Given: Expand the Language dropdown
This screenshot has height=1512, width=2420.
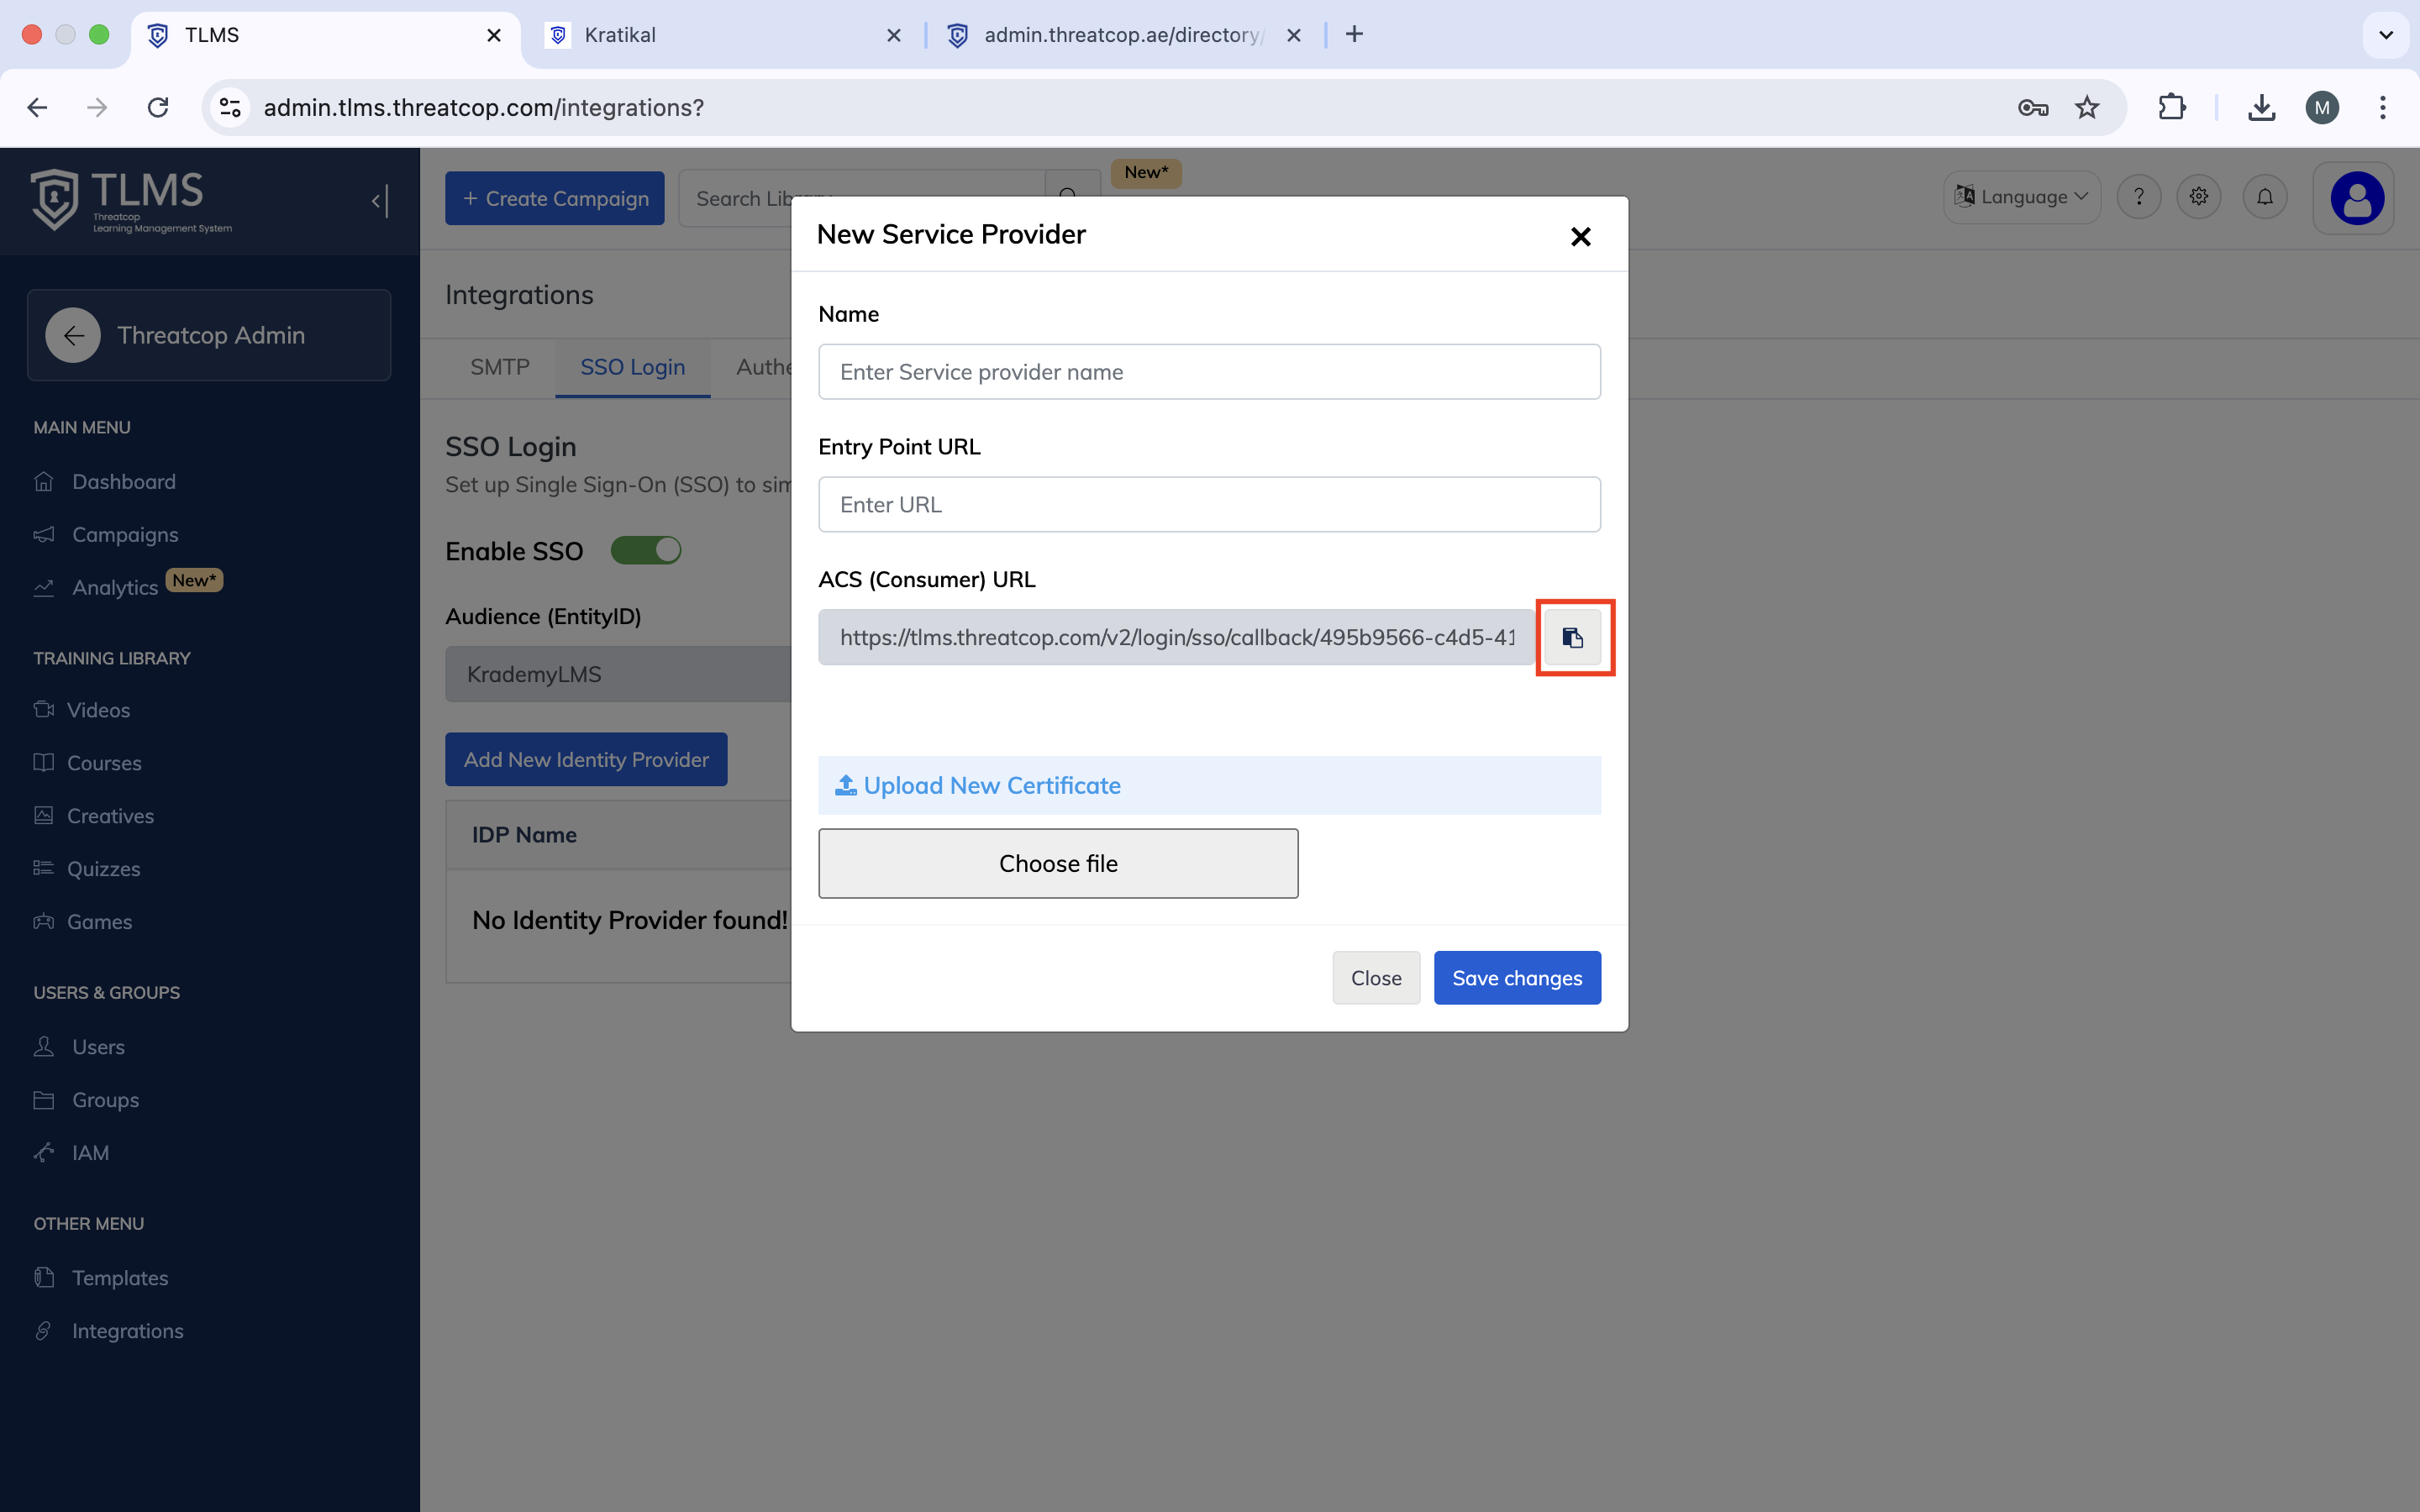Looking at the screenshot, I should click(x=2022, y=197).
